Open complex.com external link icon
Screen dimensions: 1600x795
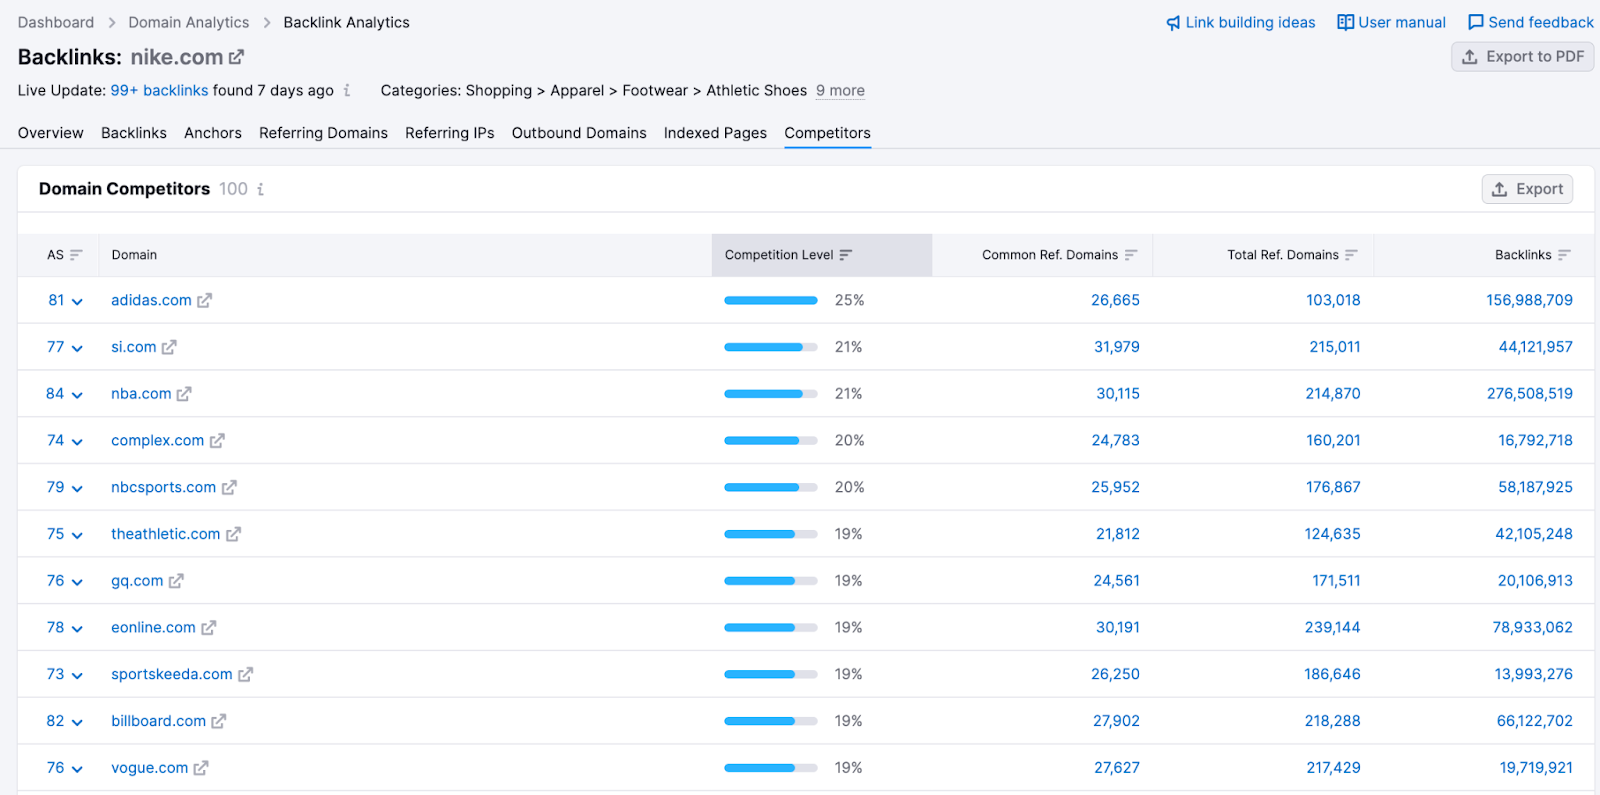click(x=217, y=441)
